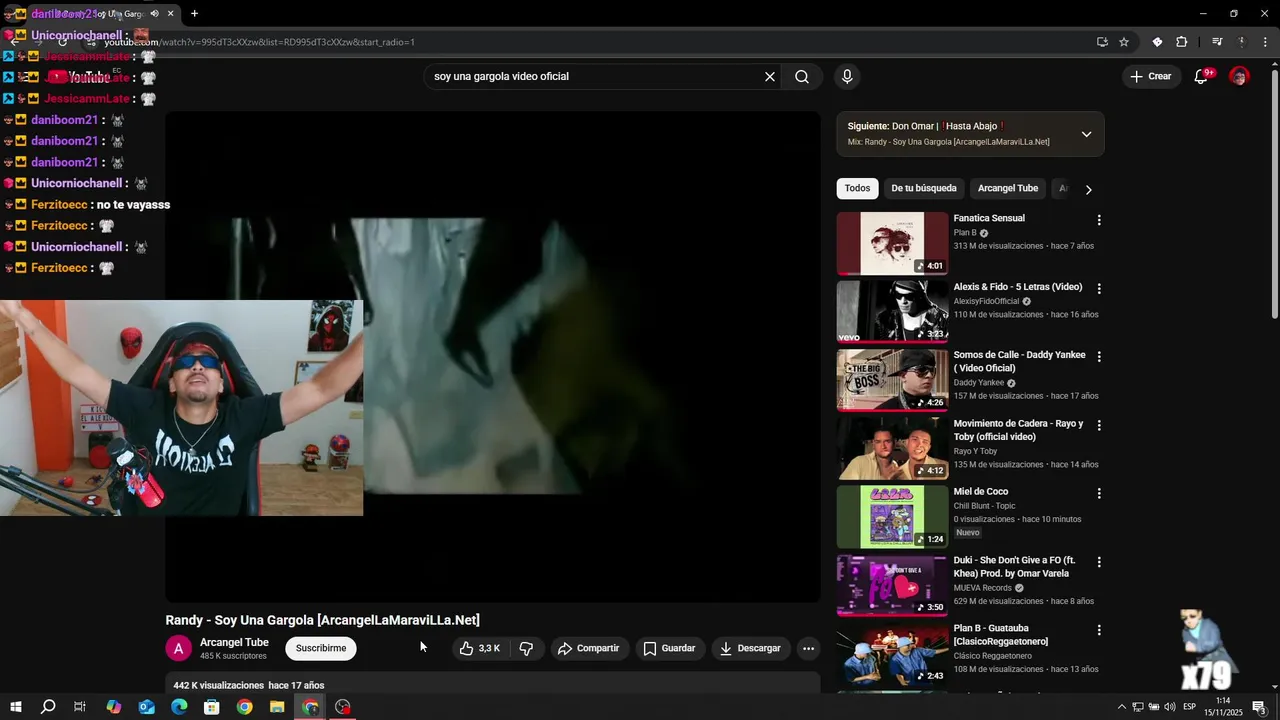Open the Chrome extensions puzzle icon

click(1182, 42)
